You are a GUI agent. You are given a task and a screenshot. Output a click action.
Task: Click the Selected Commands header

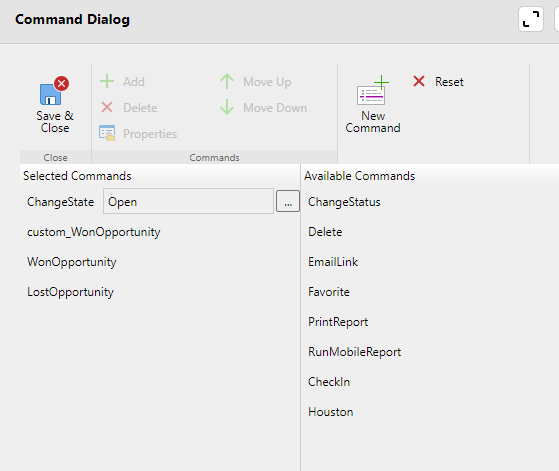(77, 176)
